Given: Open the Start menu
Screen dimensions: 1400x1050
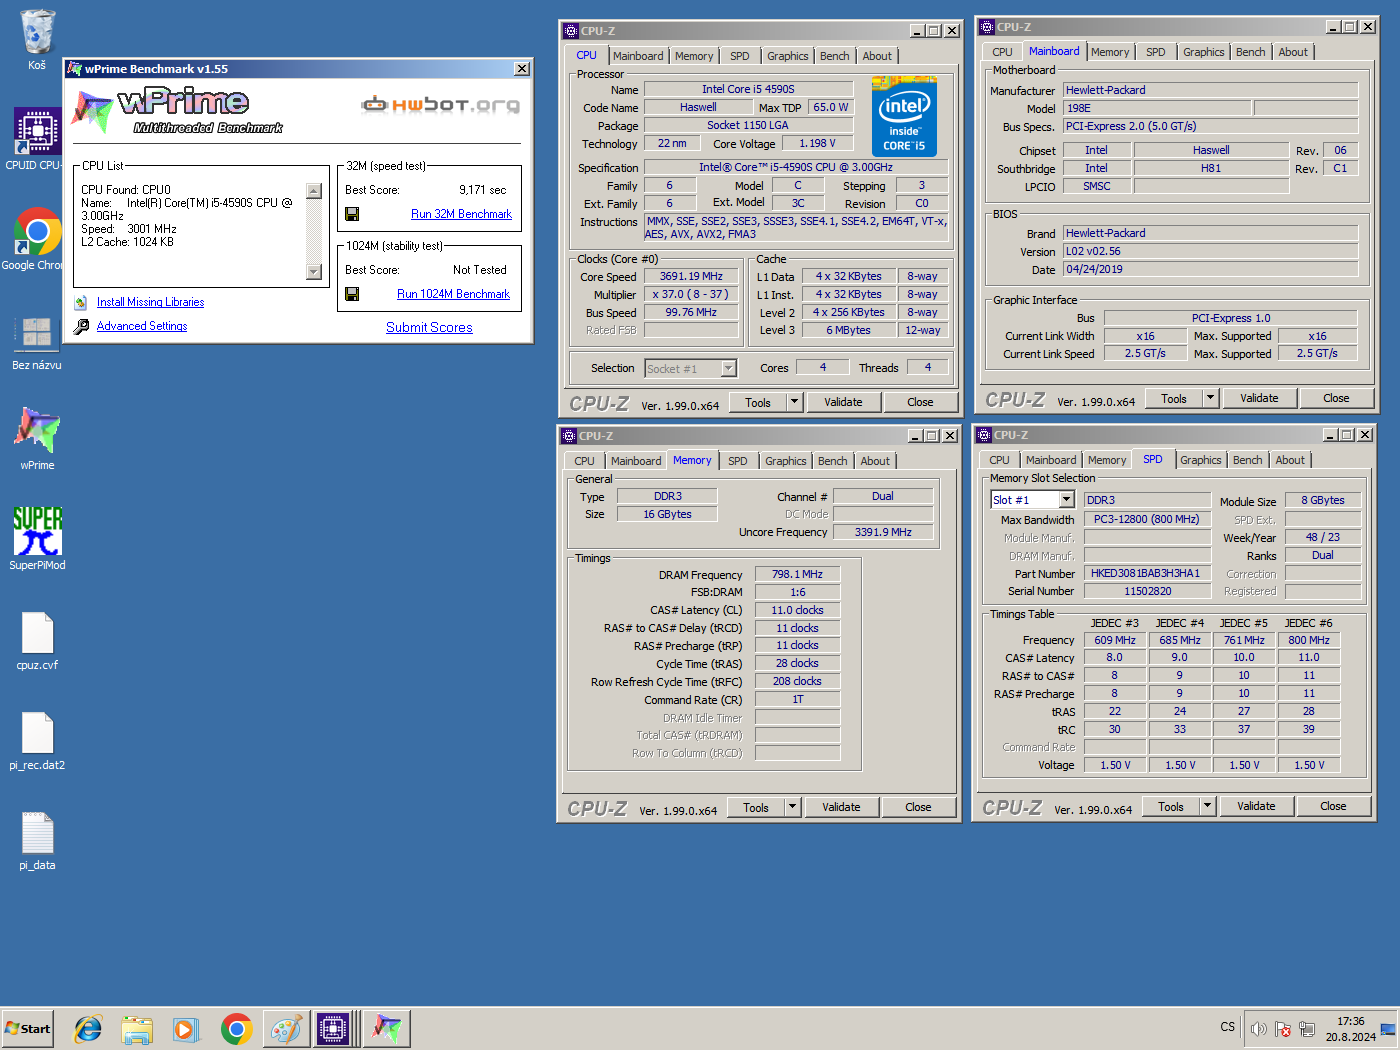Looking at the screenshot, I should coord(28,1029).
